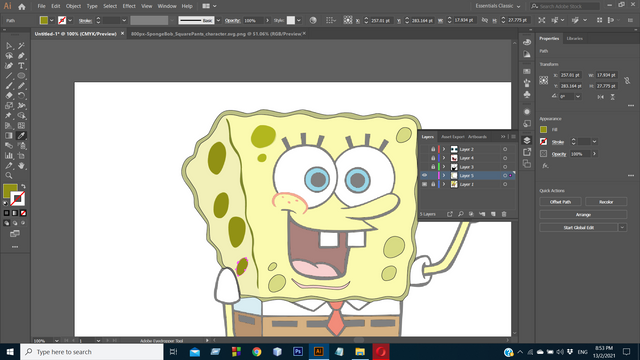Image resolution: width=640 pixels, height=360 pixels.
Task: Unlock Layer 4 lock icon
Action: coord(433,158)
